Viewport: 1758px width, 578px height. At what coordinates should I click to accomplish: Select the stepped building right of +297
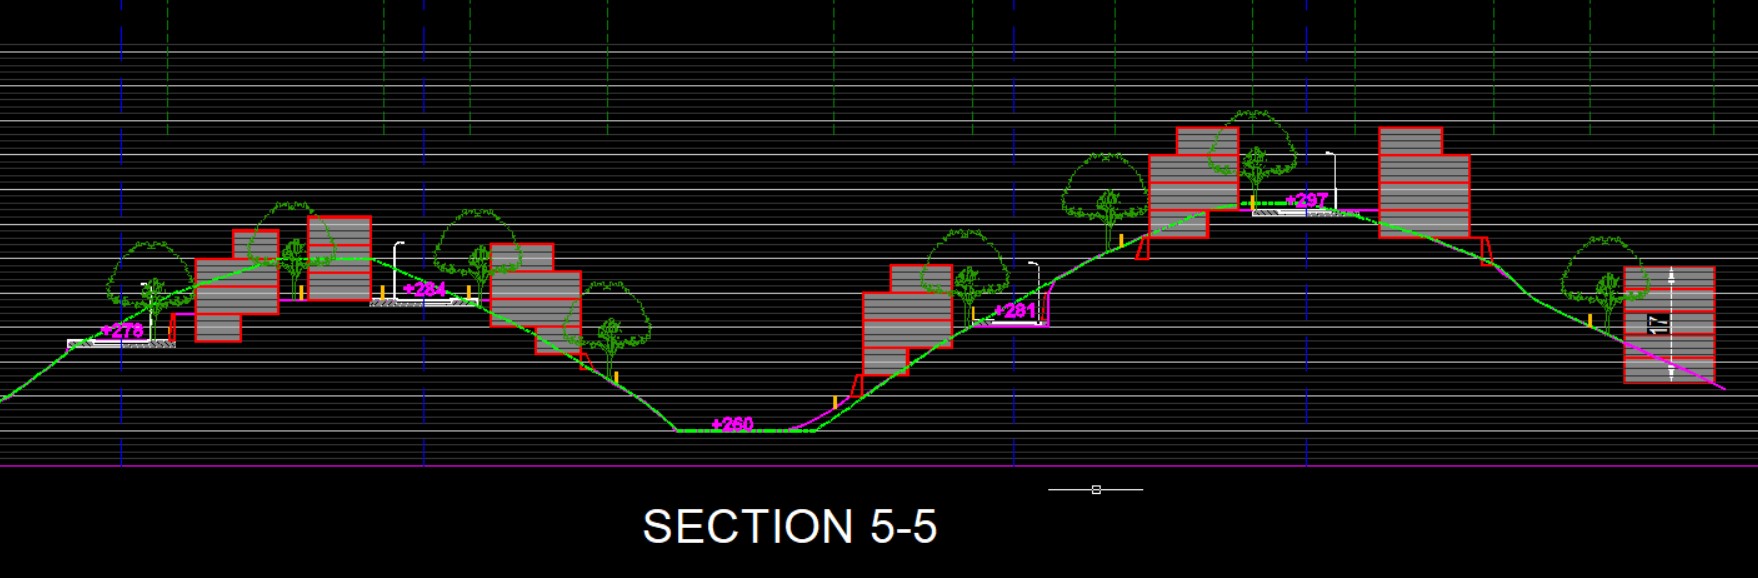[x=1423, y=185]
